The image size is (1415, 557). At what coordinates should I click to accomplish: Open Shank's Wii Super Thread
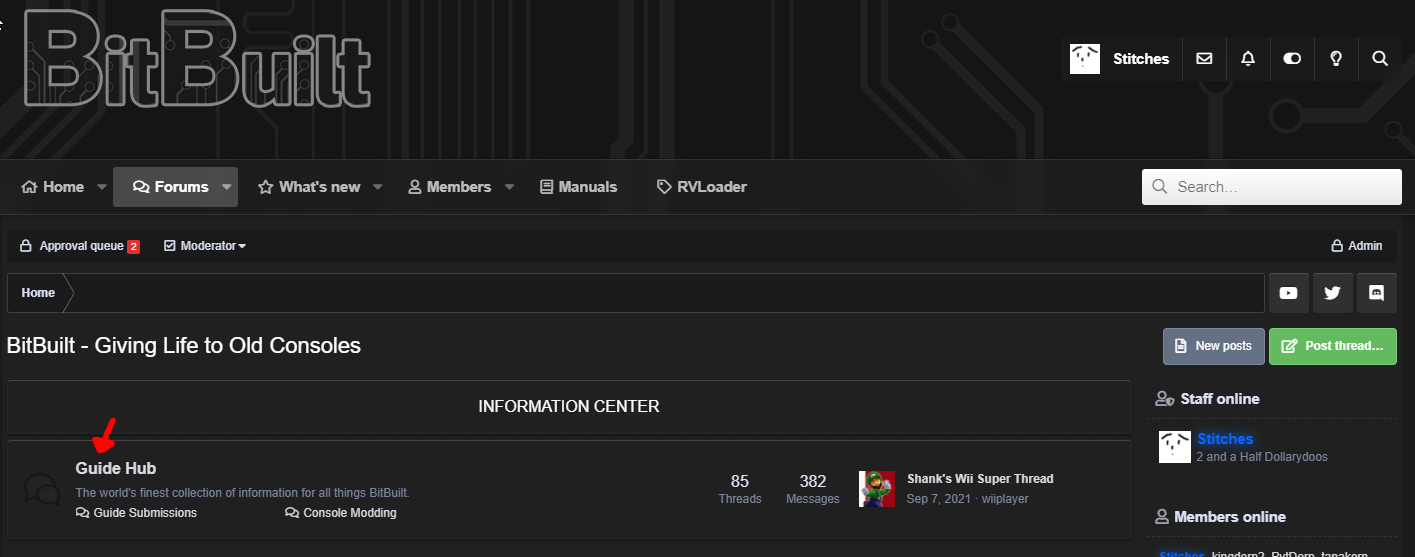[x=980, y=479]
